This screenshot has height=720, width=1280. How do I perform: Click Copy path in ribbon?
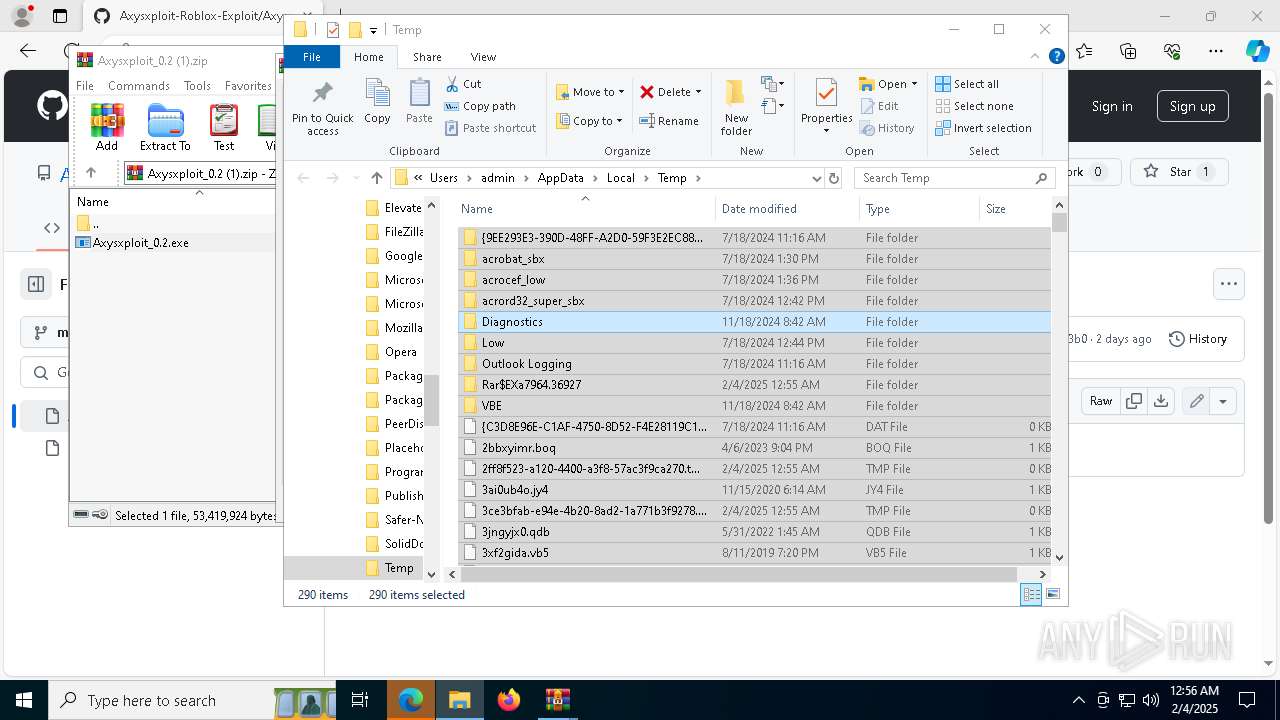480,106
